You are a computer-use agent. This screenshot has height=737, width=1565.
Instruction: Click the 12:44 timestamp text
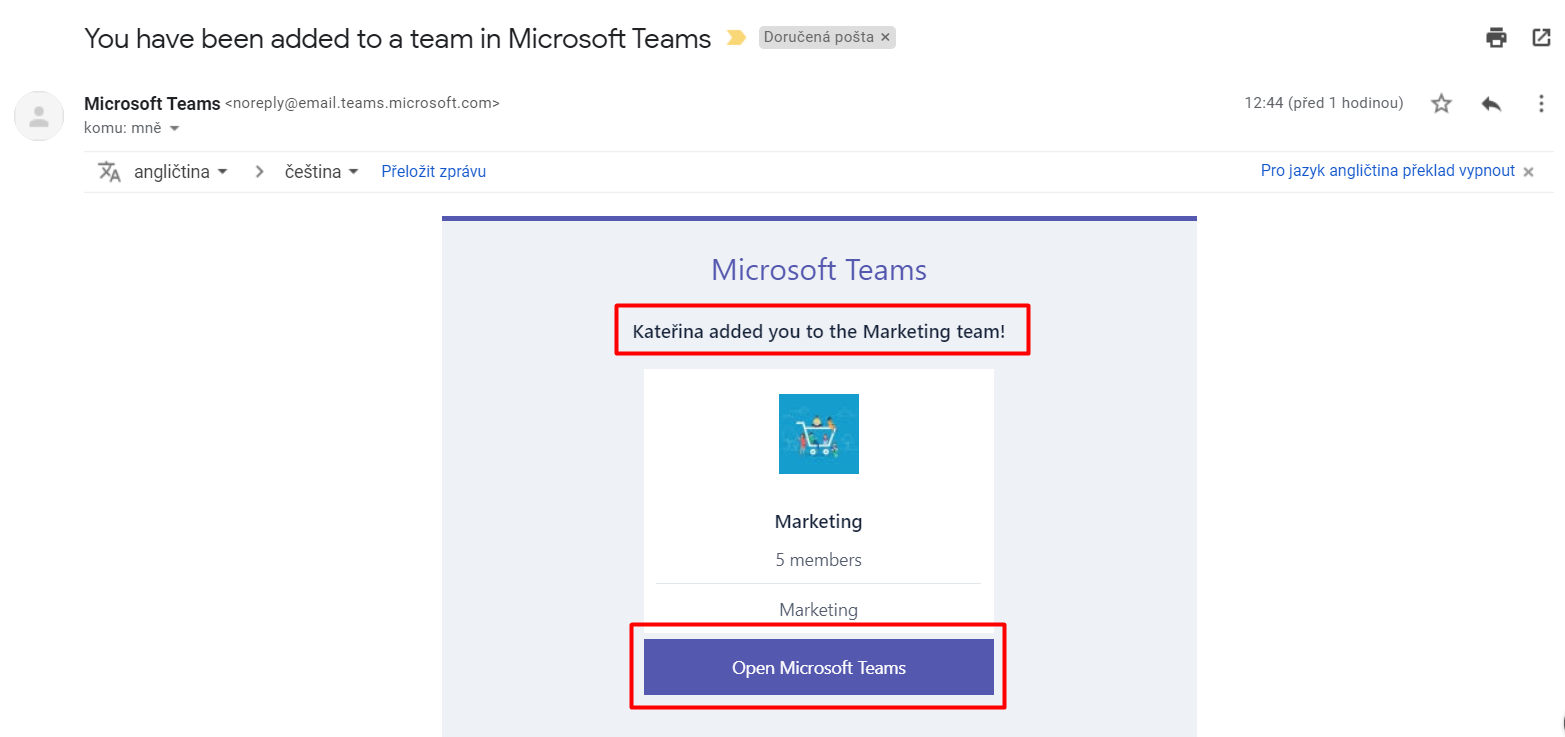pos(1324,103)
